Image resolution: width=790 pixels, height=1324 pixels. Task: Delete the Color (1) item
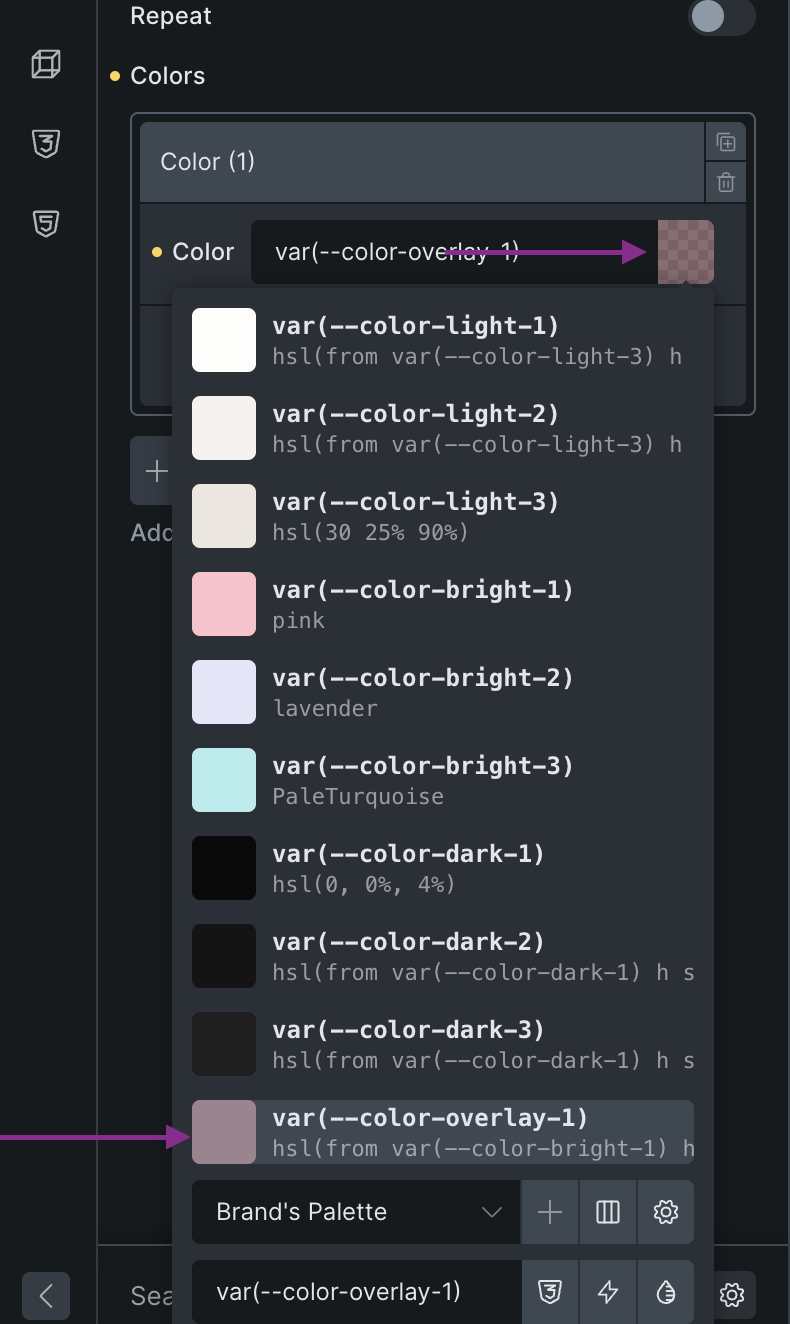(x=726, y=182)
